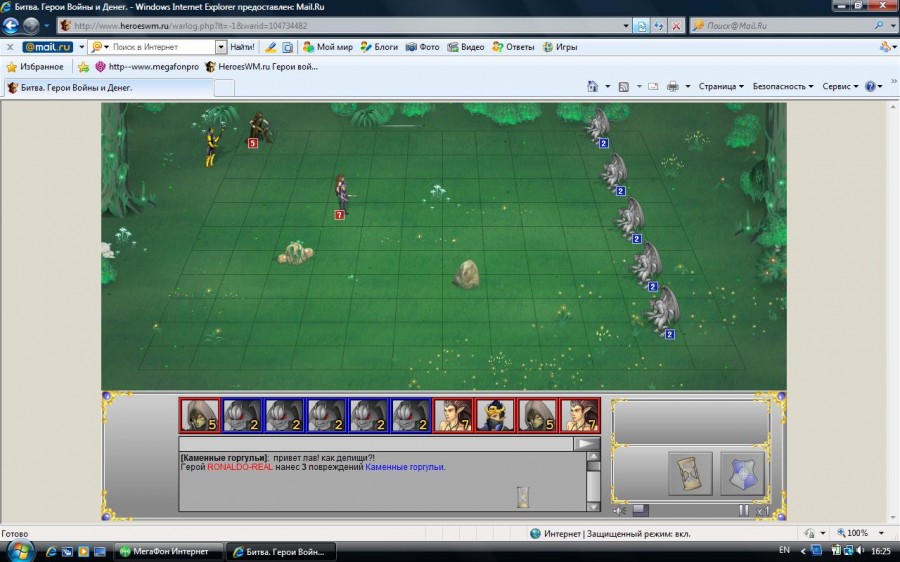This screenshot has width=900, height=562.
Task: Click the Read Mail envelope icon
Action: click(x=653, y=87)
